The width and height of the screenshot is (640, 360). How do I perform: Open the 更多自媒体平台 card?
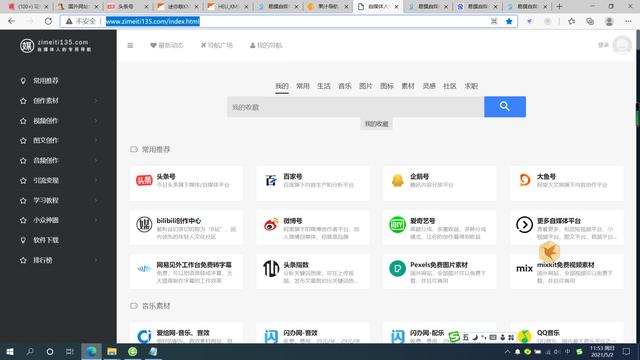[x=567, y=227]
